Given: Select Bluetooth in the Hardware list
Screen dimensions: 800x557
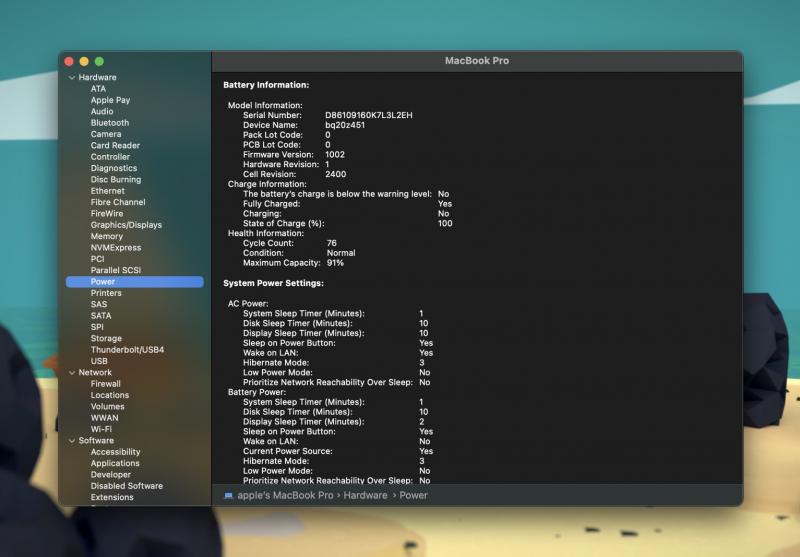Looking at the screenshot, I should (110, 123).
